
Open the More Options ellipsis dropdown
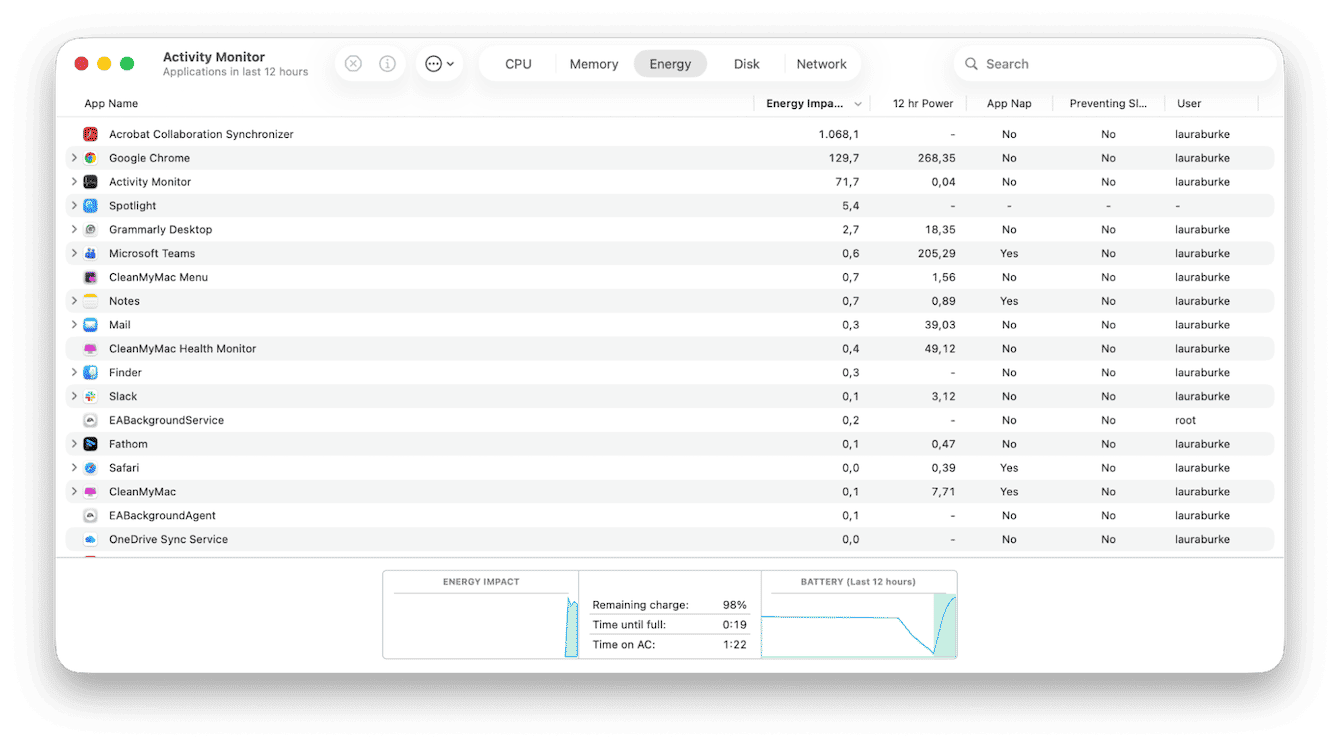pos(438,63)
